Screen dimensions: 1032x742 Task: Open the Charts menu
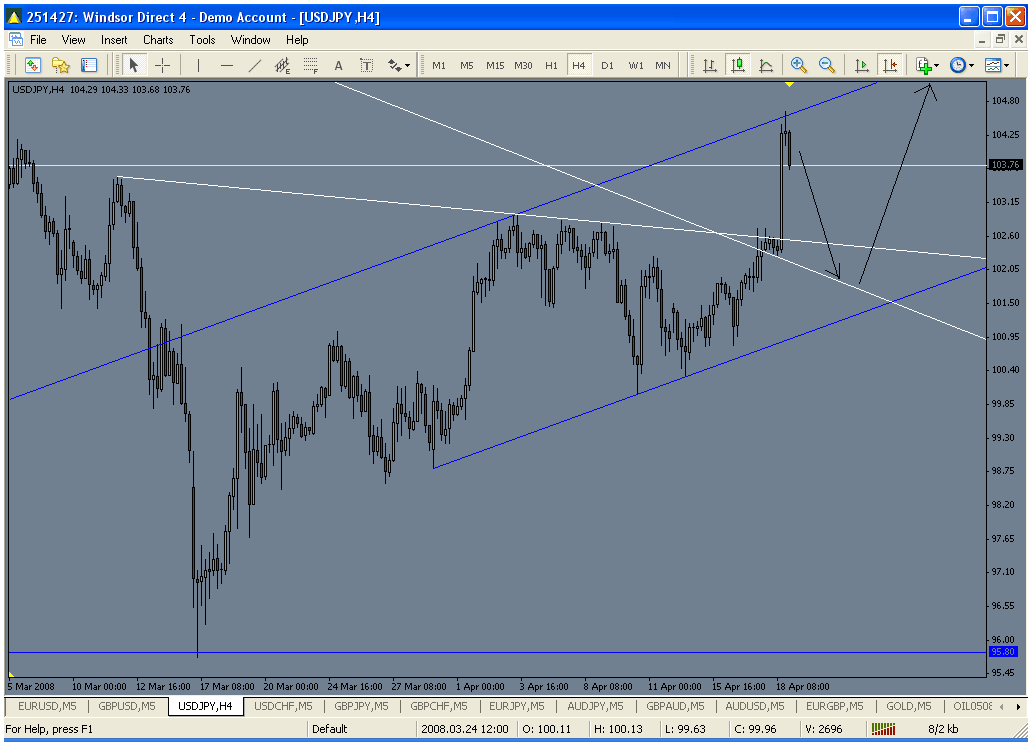point(158,40)
